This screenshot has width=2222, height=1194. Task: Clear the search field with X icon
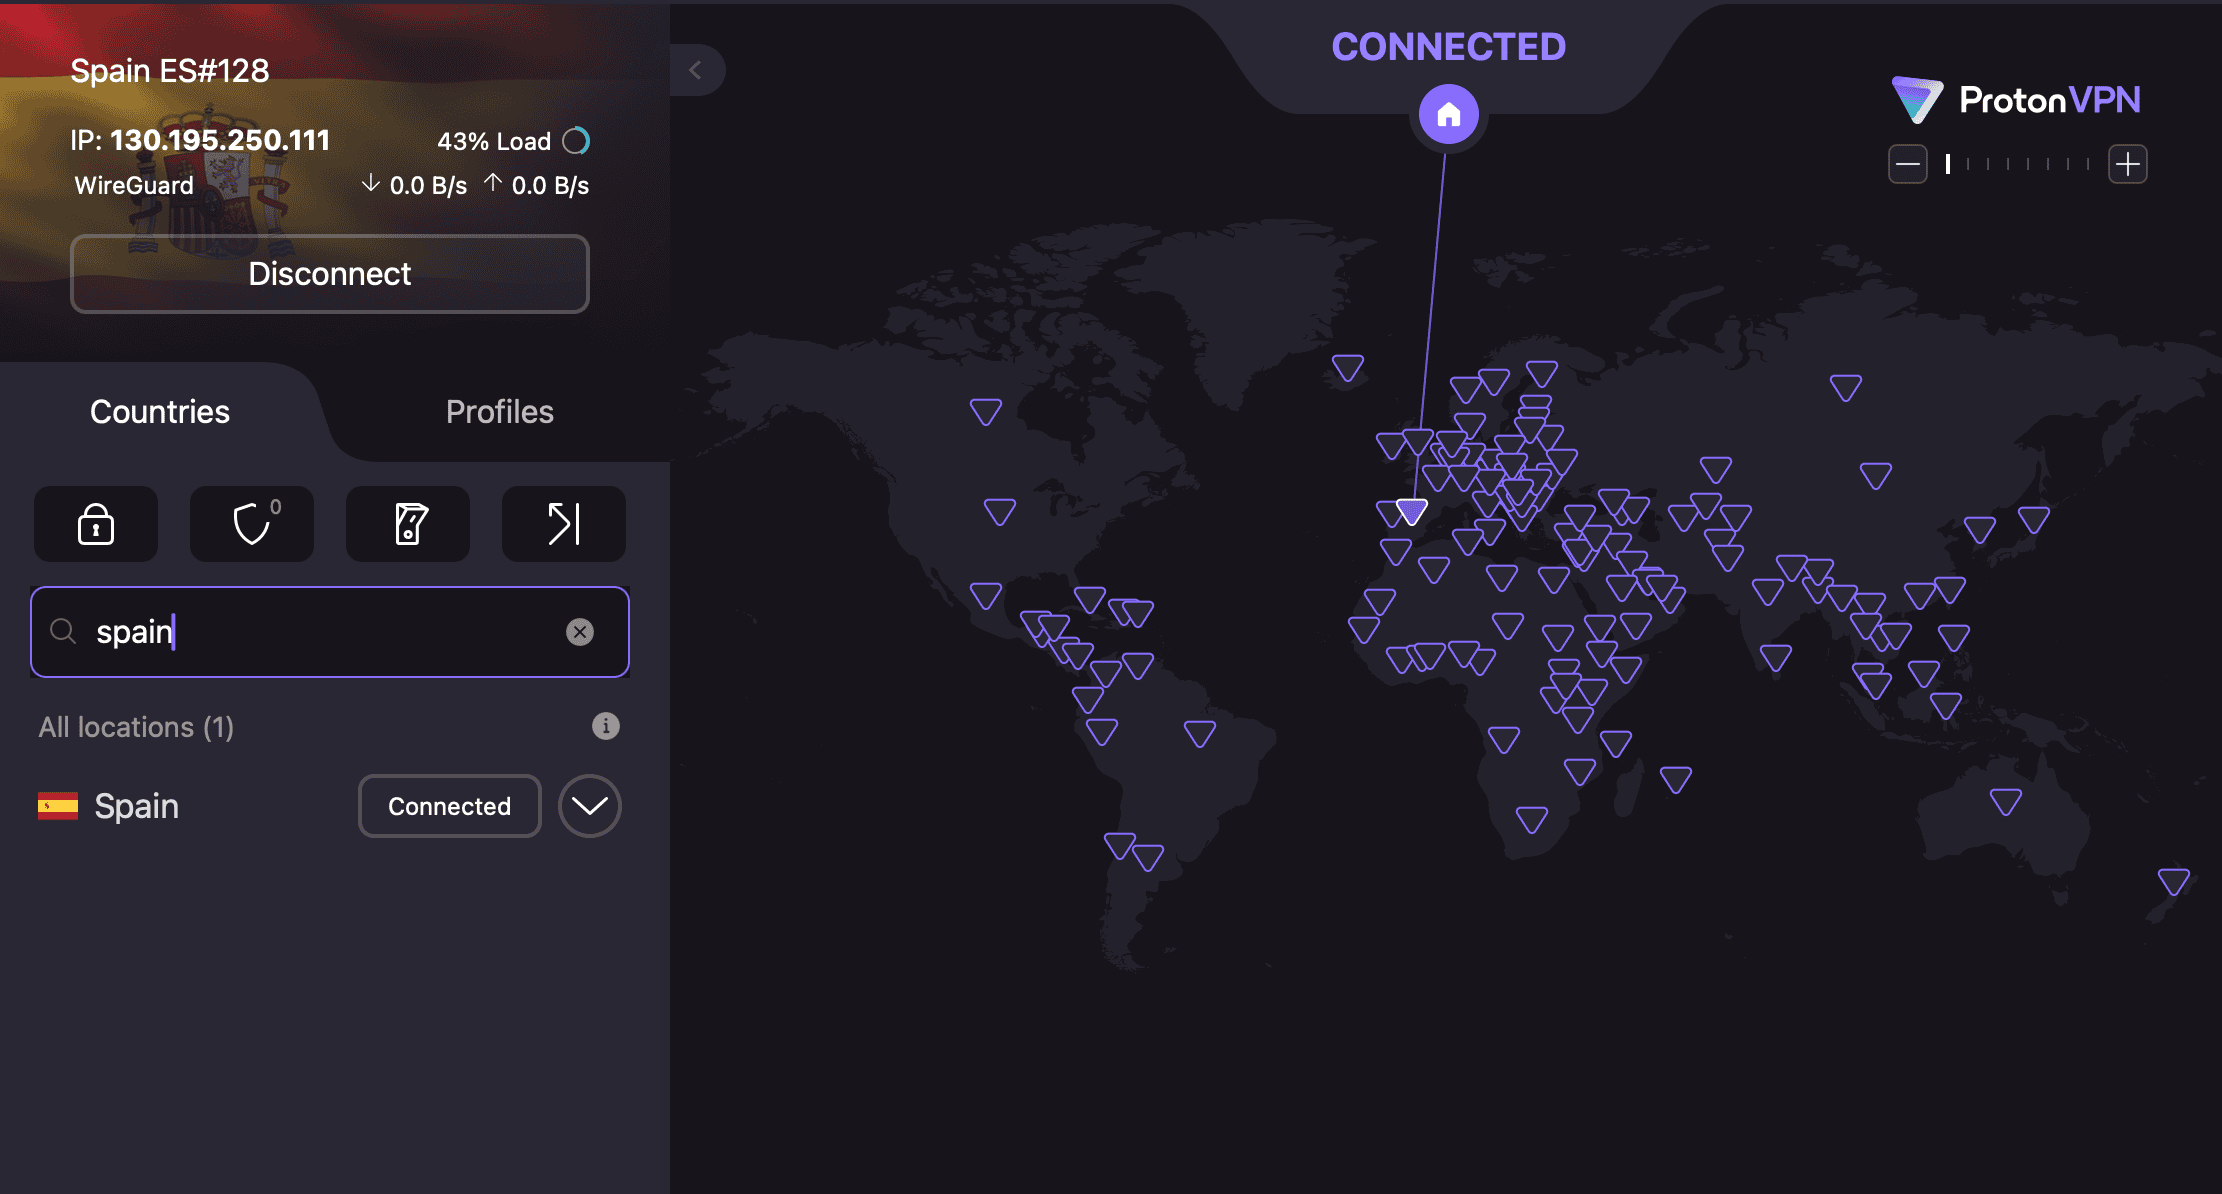[580, 632]
